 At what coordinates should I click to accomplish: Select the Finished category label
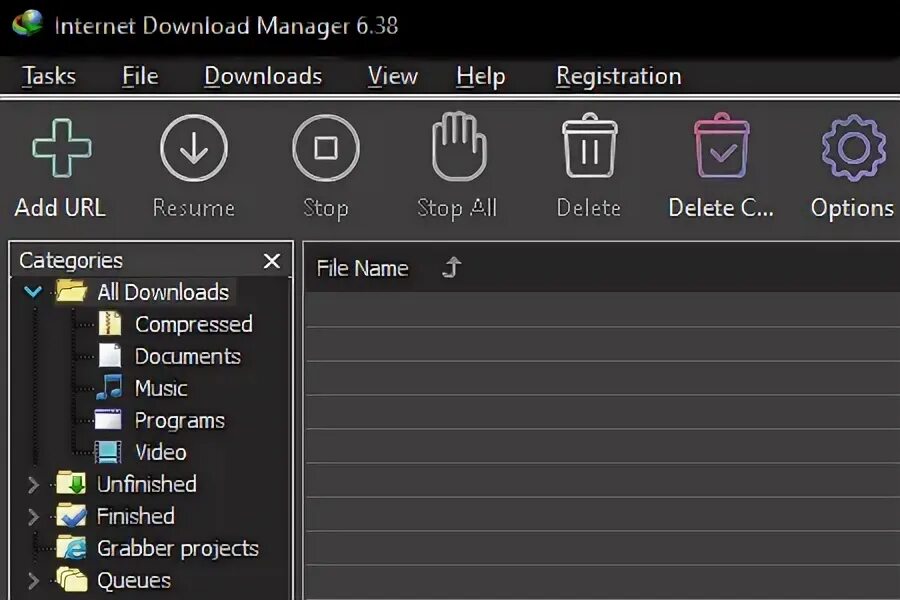point(136,516)
